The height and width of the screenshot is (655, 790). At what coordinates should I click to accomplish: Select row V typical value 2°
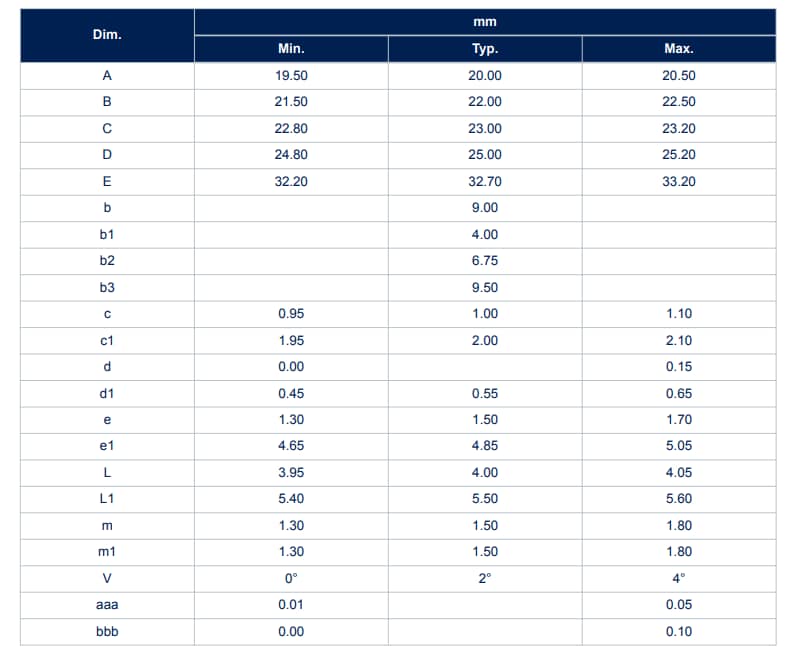click(485, 578)
